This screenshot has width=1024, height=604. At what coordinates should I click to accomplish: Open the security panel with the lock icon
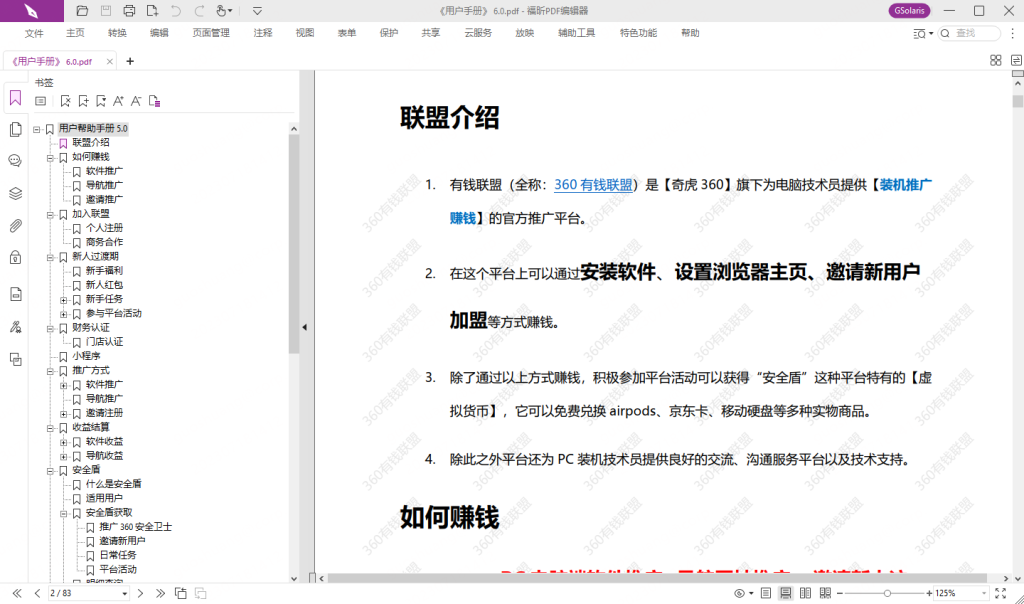pos(15,258)
